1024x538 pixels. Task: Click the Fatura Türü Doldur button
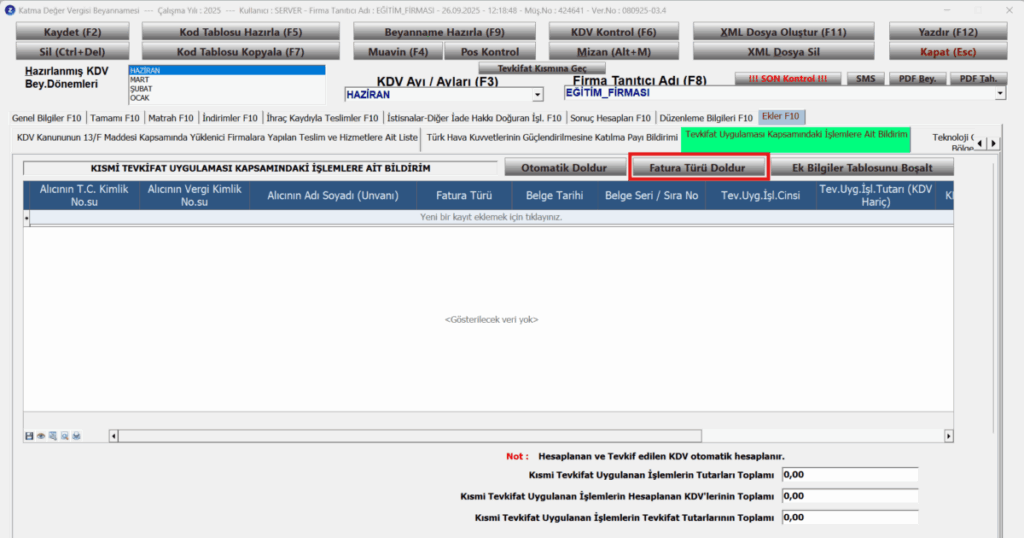(697, 168)
